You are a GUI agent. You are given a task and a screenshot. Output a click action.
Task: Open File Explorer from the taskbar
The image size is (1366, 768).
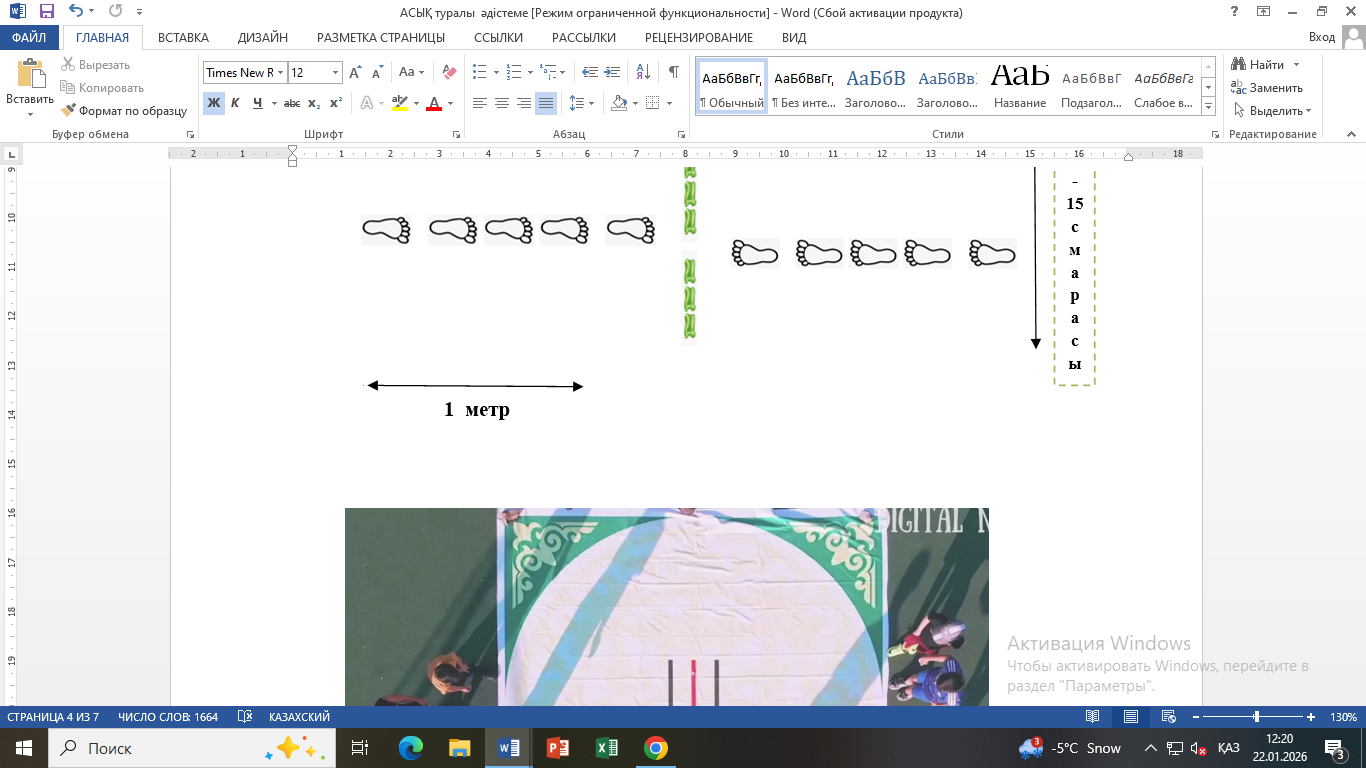459,748
